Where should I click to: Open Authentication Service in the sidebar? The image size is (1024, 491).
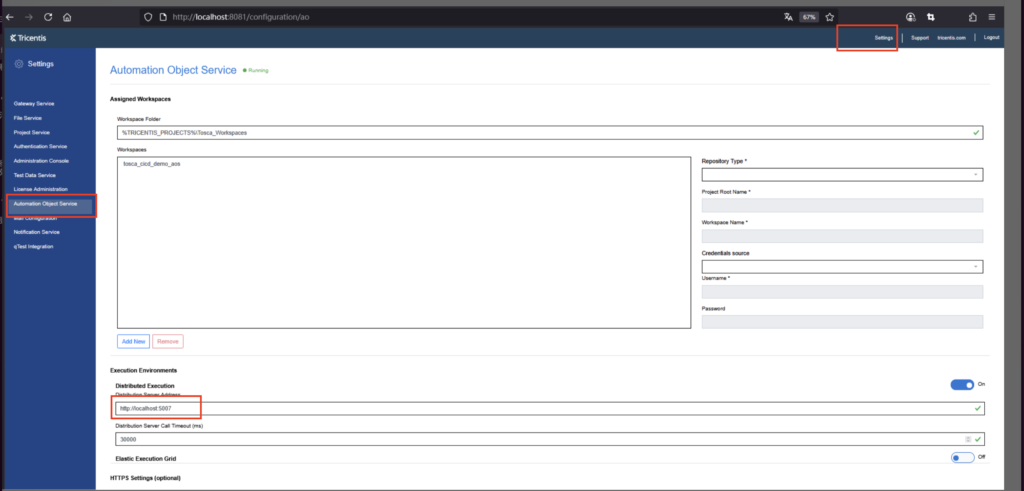point(40,147)
